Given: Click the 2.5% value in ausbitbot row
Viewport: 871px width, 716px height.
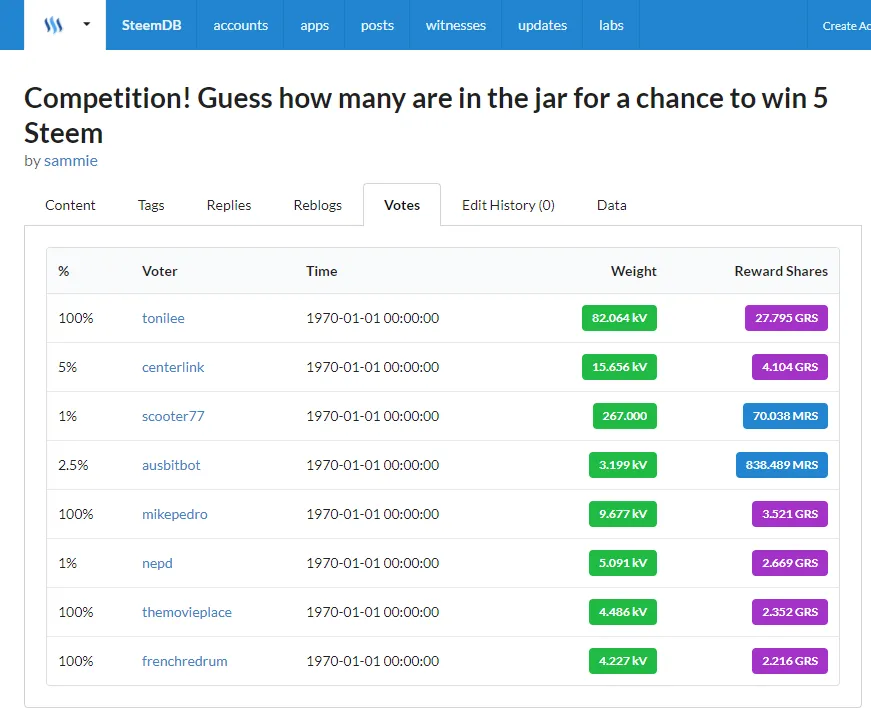Looking at the screenshot, I should [73, 465].
